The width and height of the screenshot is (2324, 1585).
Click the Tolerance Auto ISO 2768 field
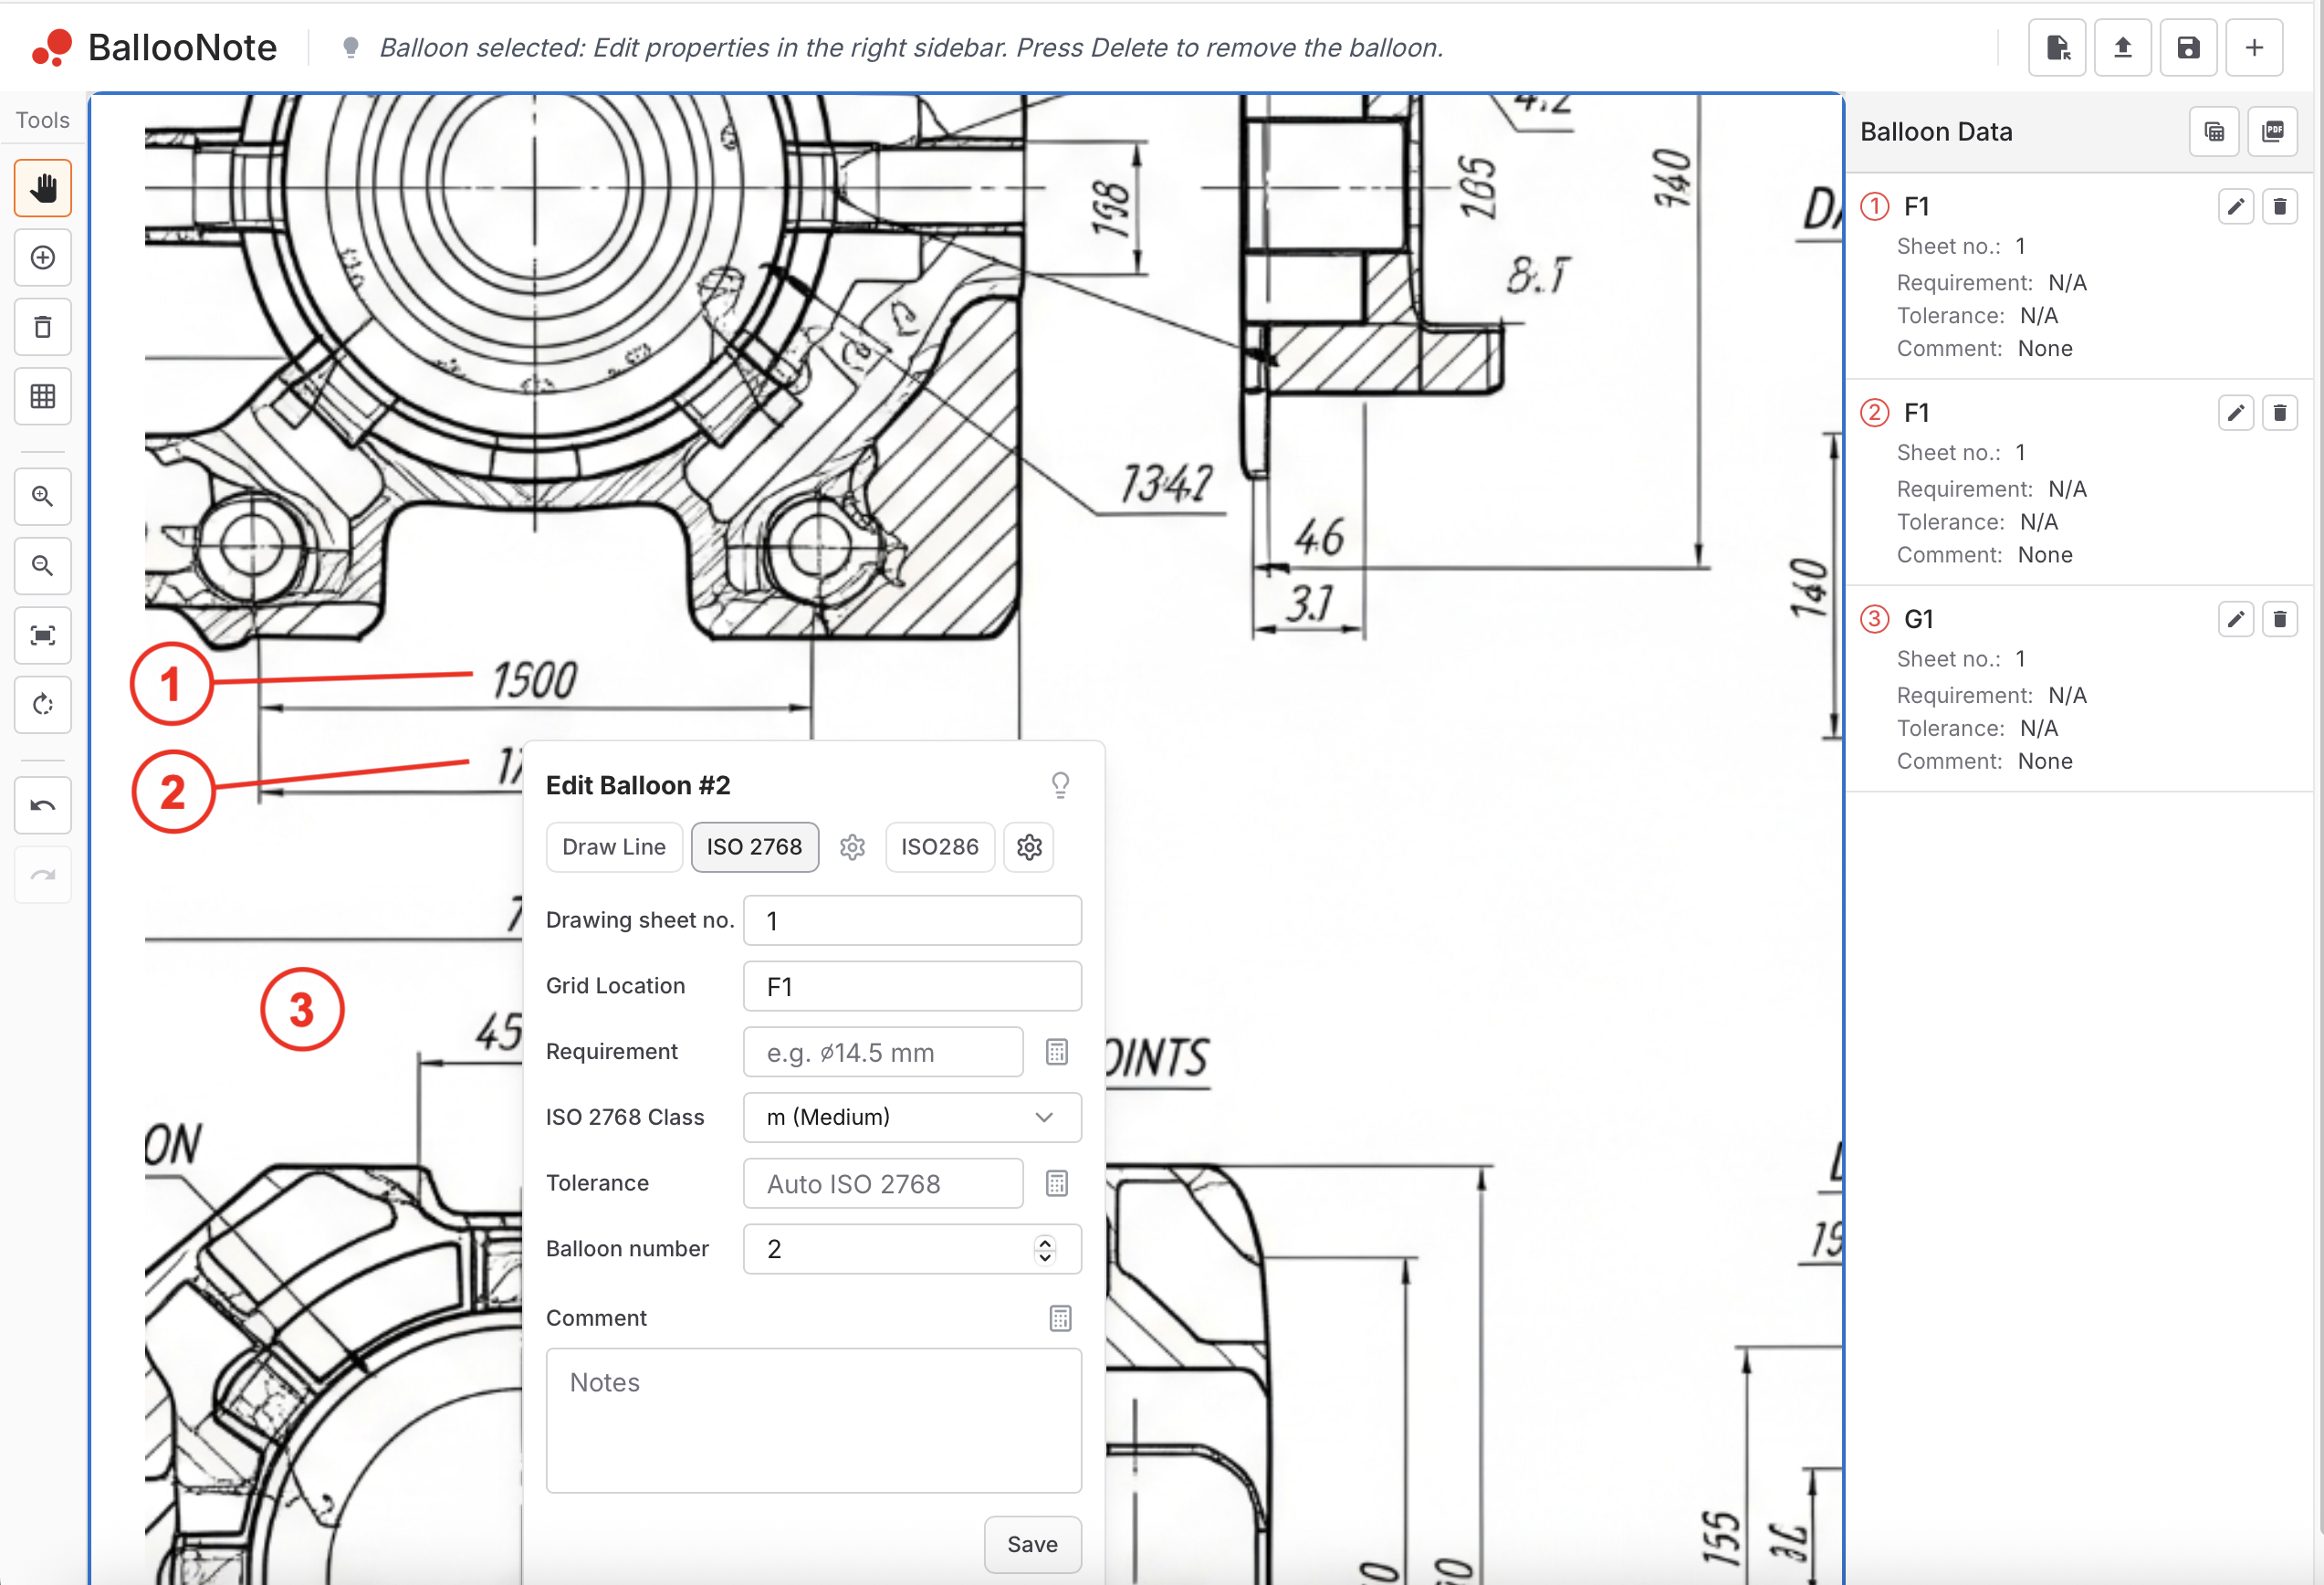click(x=883, y=1184)
